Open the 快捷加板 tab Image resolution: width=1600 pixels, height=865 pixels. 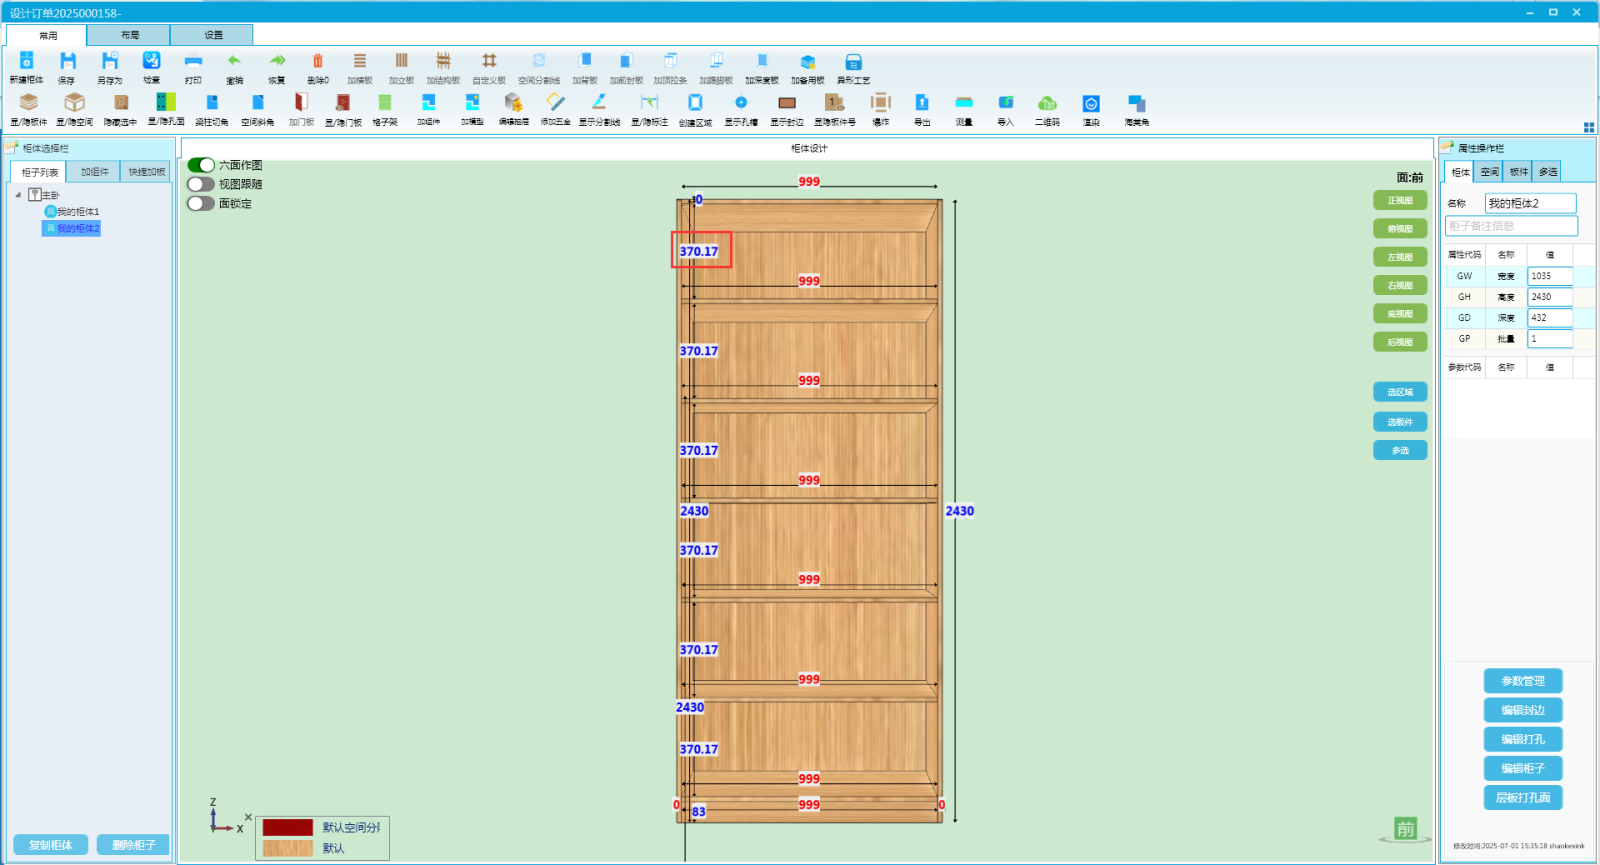coord(146,172)
